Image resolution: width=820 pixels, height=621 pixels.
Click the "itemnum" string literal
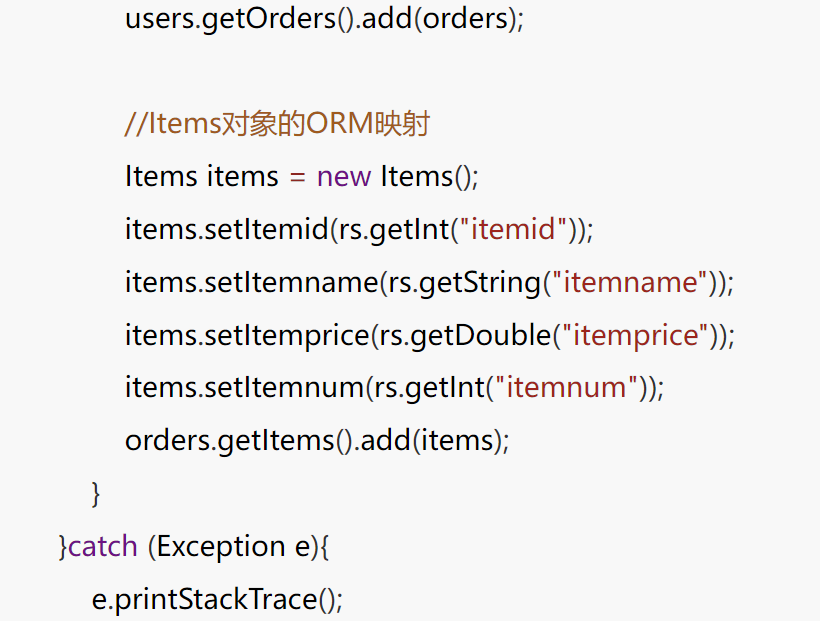(566, 388)
